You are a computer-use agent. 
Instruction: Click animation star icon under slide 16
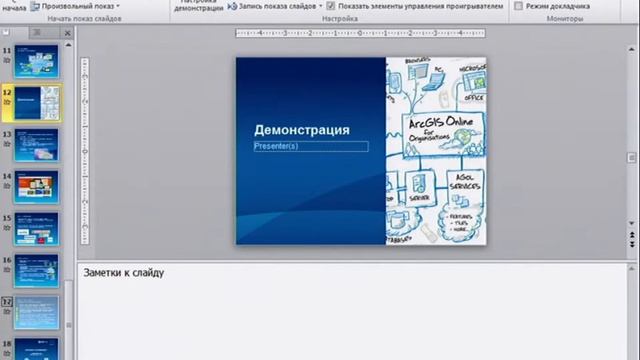point(7,270)
